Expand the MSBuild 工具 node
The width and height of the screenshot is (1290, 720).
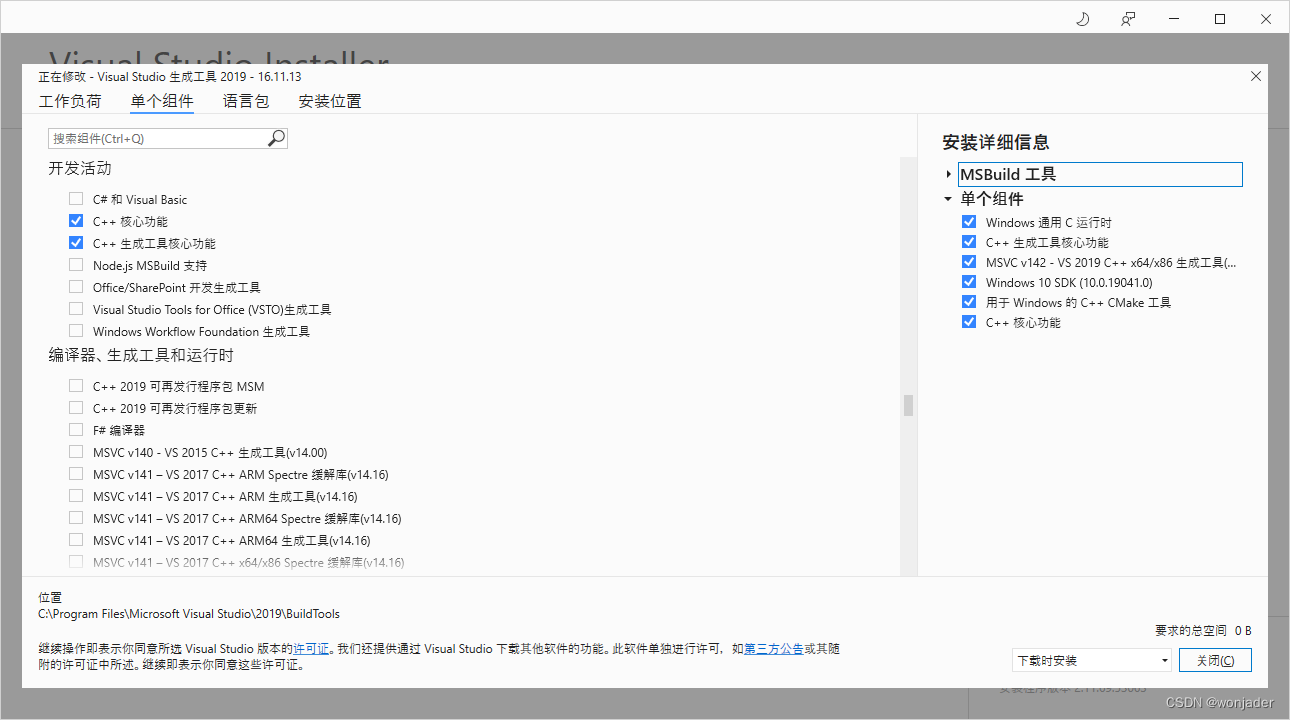tap(948, 174)
